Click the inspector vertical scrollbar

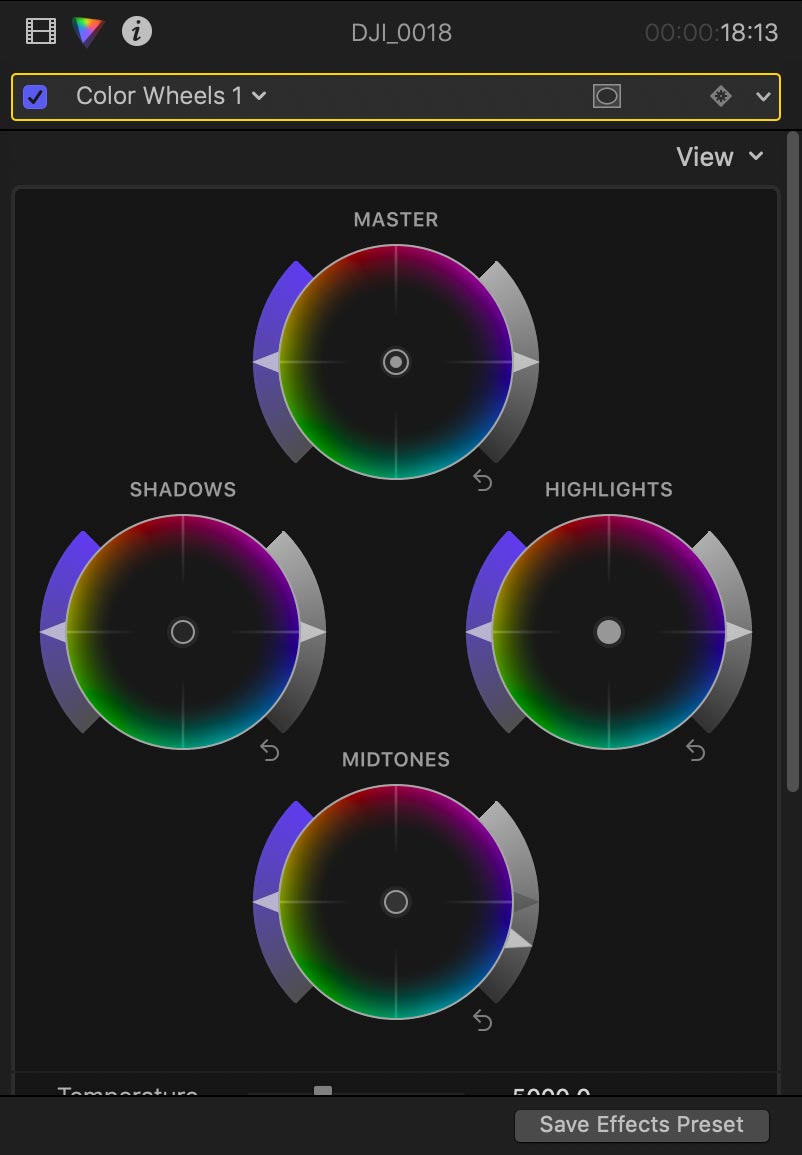click(x=792, y=460)
